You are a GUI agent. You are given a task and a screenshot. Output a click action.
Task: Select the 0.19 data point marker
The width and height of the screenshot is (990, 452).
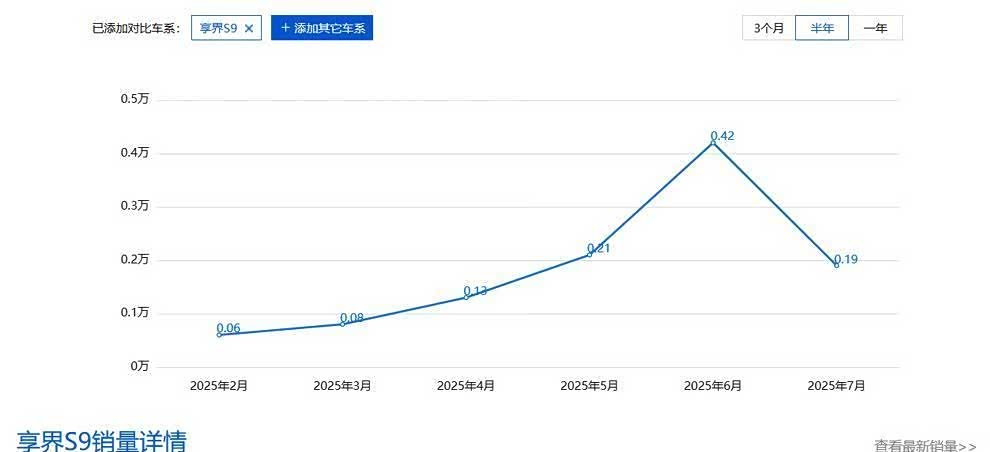[836, 265]
